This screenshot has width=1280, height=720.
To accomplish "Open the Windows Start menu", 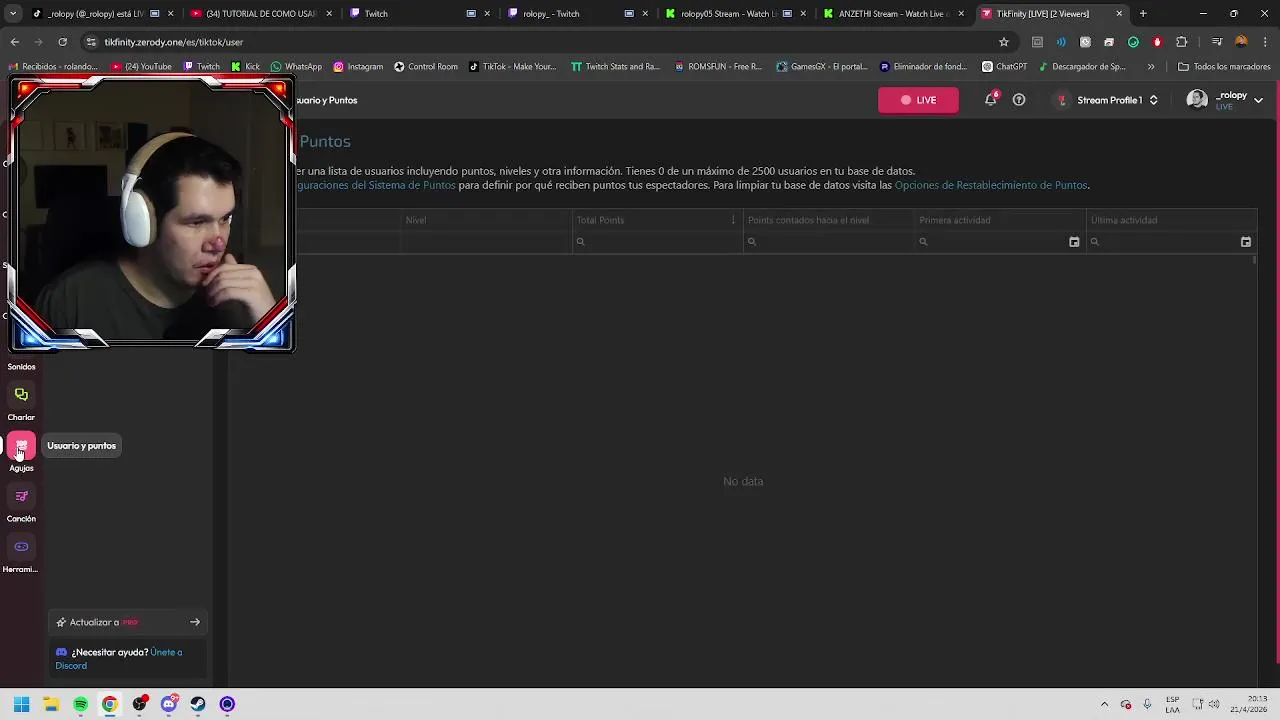I will click(21, 704).
